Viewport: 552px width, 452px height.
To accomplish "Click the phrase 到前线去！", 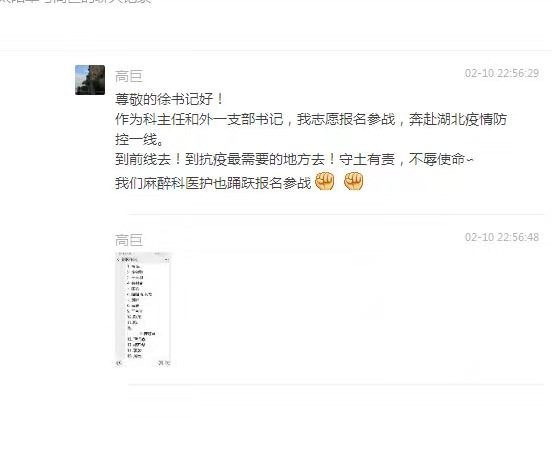I will 150,159.
